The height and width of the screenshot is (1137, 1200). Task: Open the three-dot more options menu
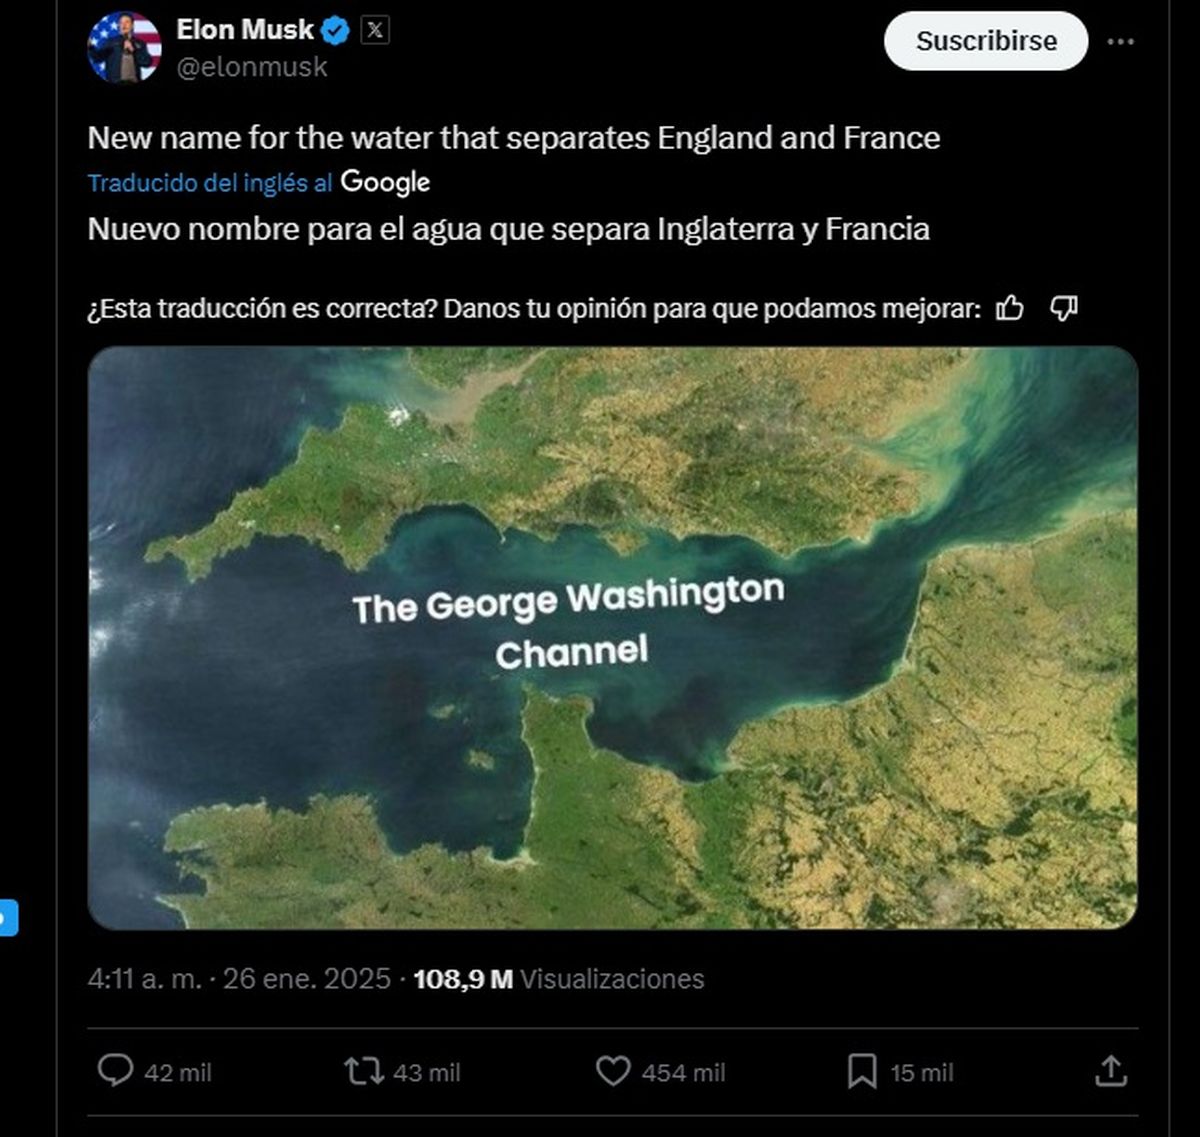point(1122,40)
